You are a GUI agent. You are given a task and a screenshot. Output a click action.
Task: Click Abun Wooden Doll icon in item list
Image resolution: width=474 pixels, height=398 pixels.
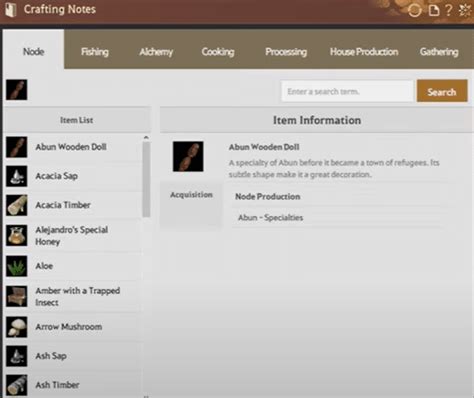[x=16, y=147]
